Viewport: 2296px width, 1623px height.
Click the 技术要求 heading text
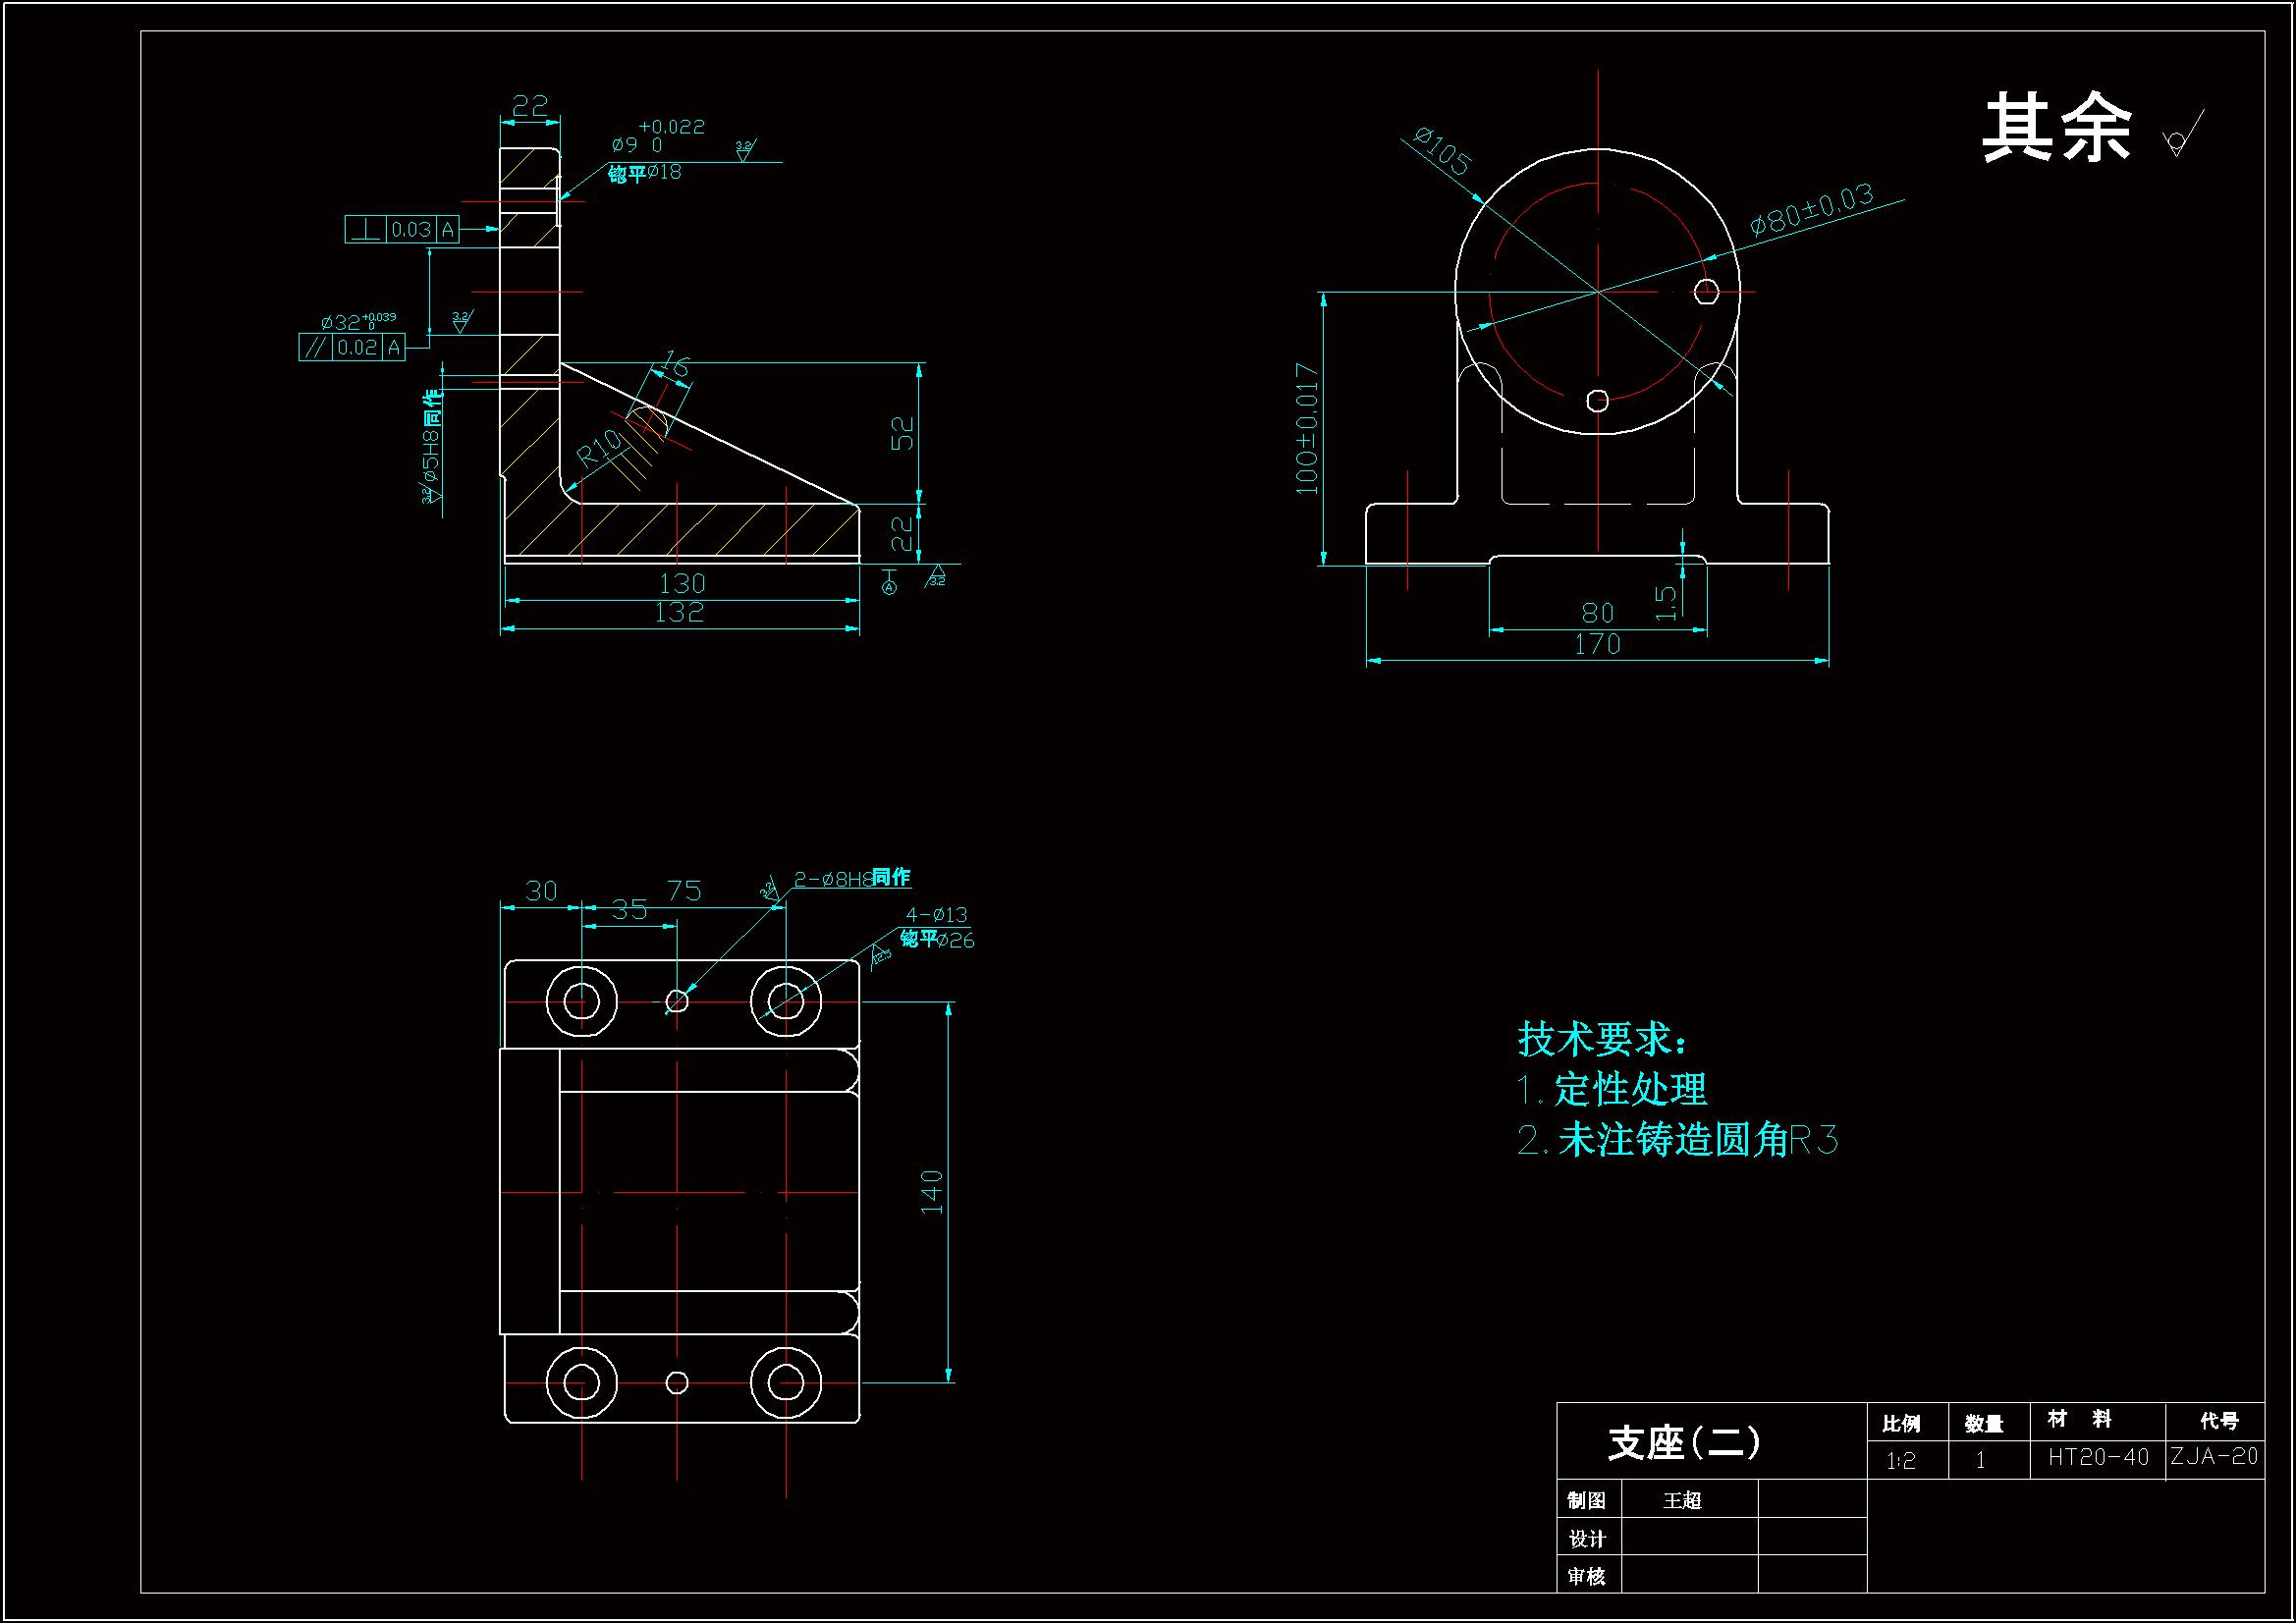click(x=1601, y=1039)
